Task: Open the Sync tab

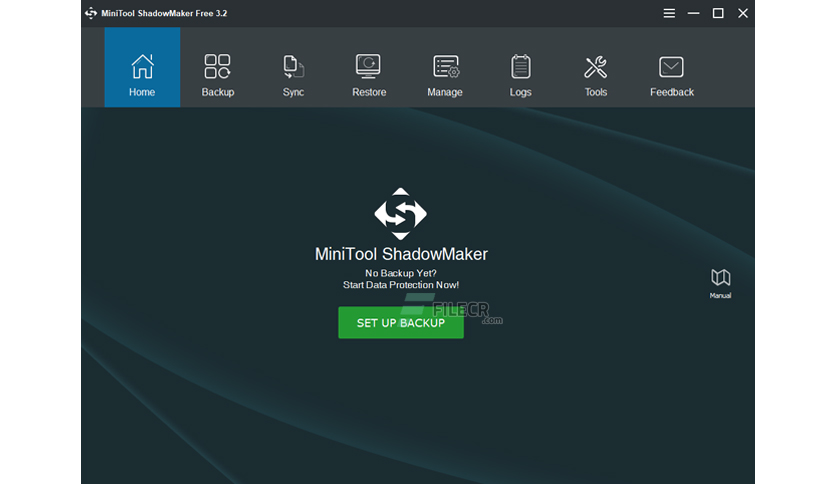Action: [x=293, y=75]
